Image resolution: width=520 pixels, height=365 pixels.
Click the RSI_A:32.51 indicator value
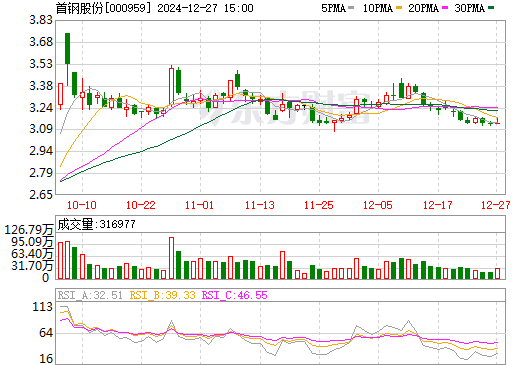[x=90, y=295]
